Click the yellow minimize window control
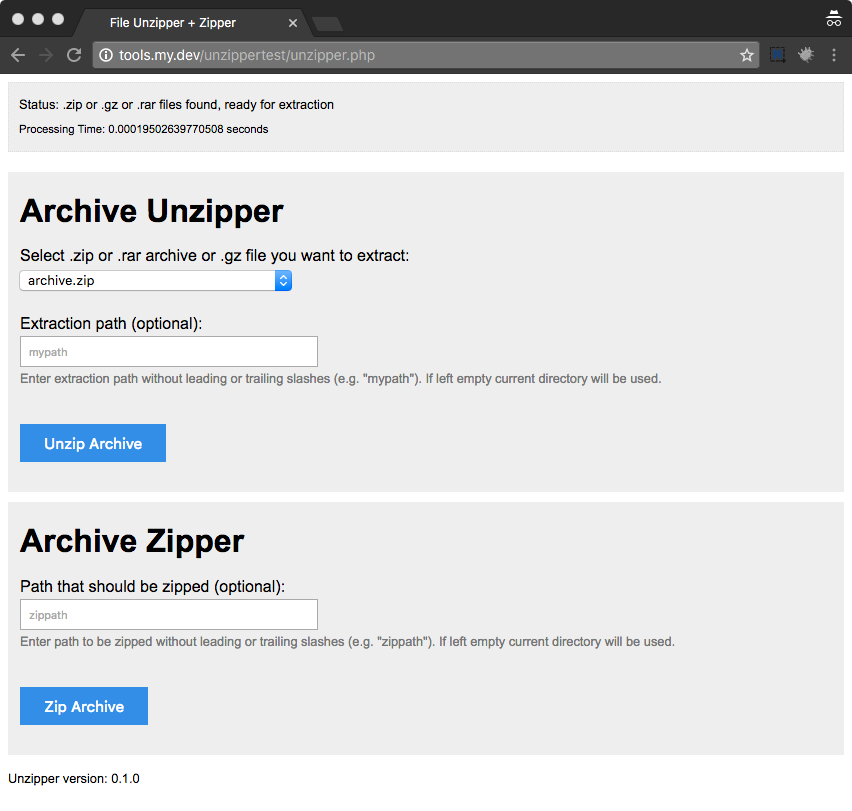 [x=37, y=17]
